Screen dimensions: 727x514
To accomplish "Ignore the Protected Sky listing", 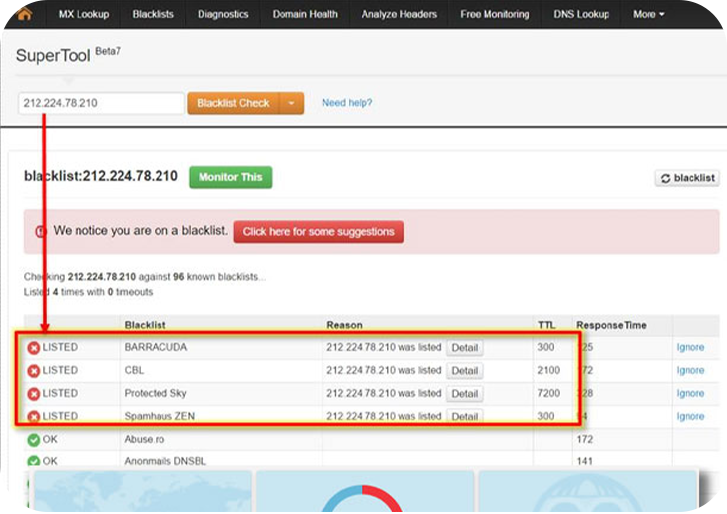I will [690, 393].
